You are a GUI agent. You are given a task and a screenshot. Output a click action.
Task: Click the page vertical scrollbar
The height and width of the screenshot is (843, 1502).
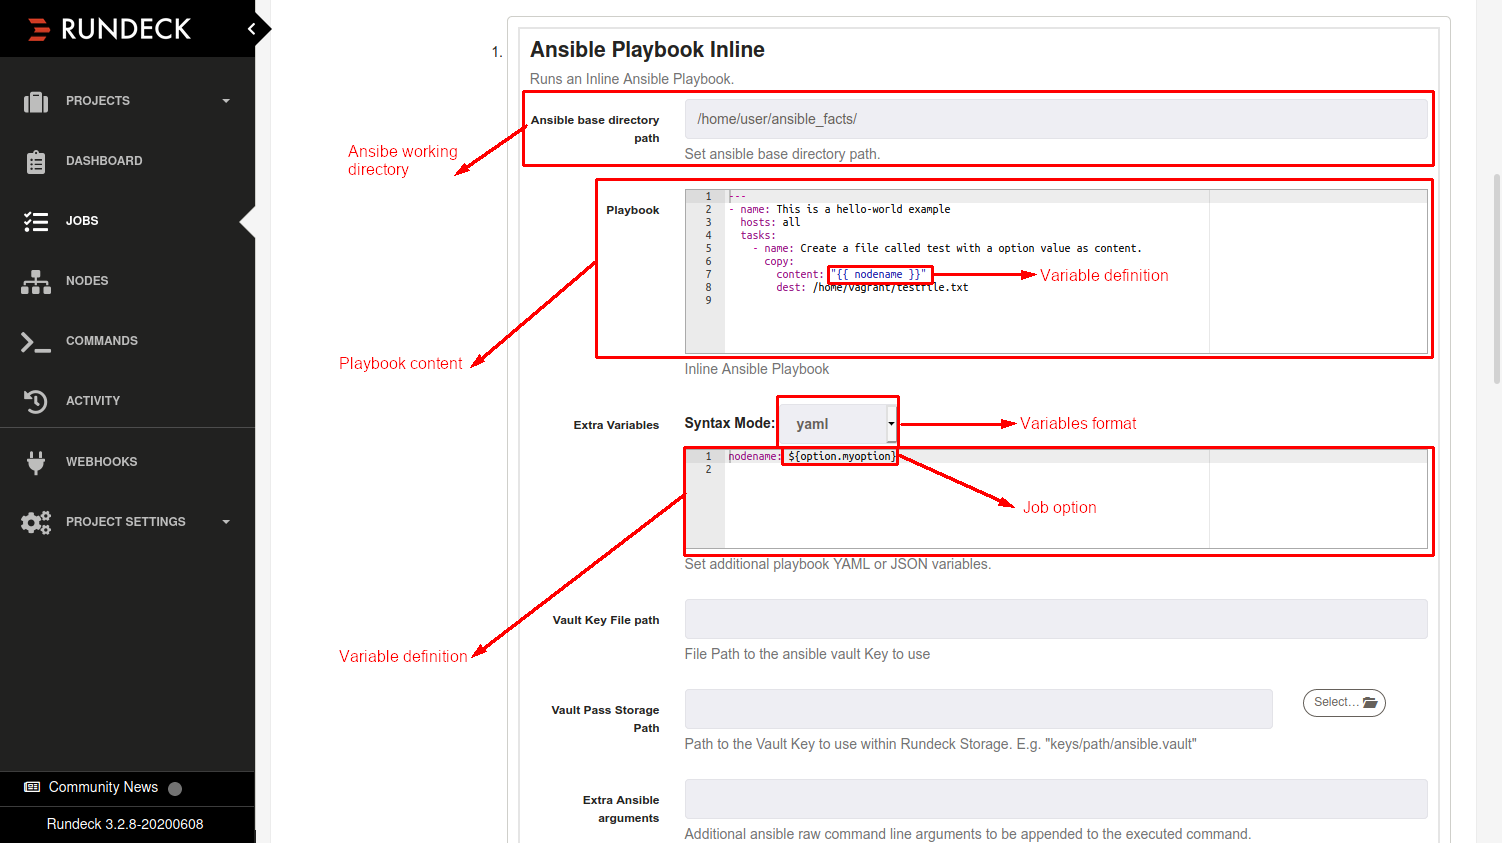click(x=1496, y=278)
